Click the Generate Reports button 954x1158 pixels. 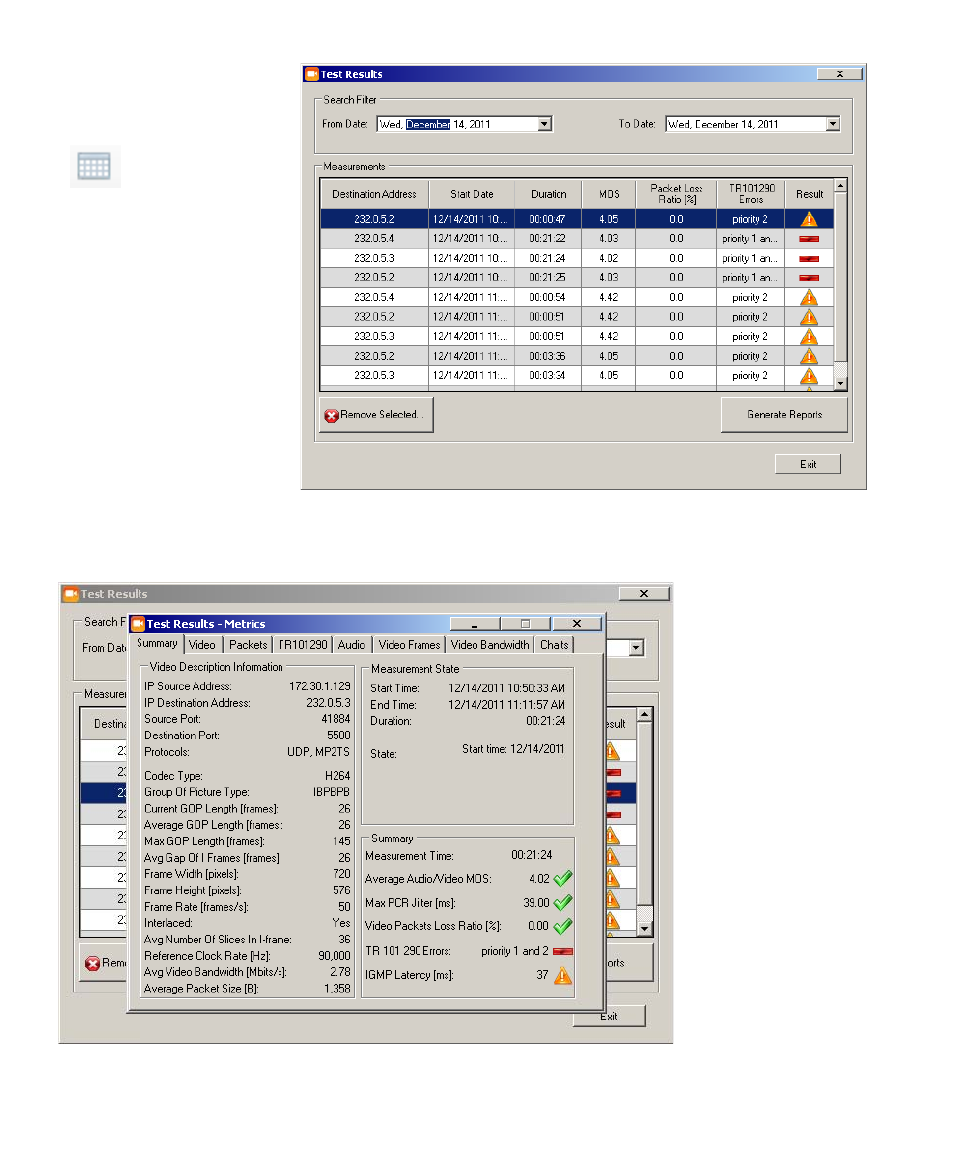784,414
